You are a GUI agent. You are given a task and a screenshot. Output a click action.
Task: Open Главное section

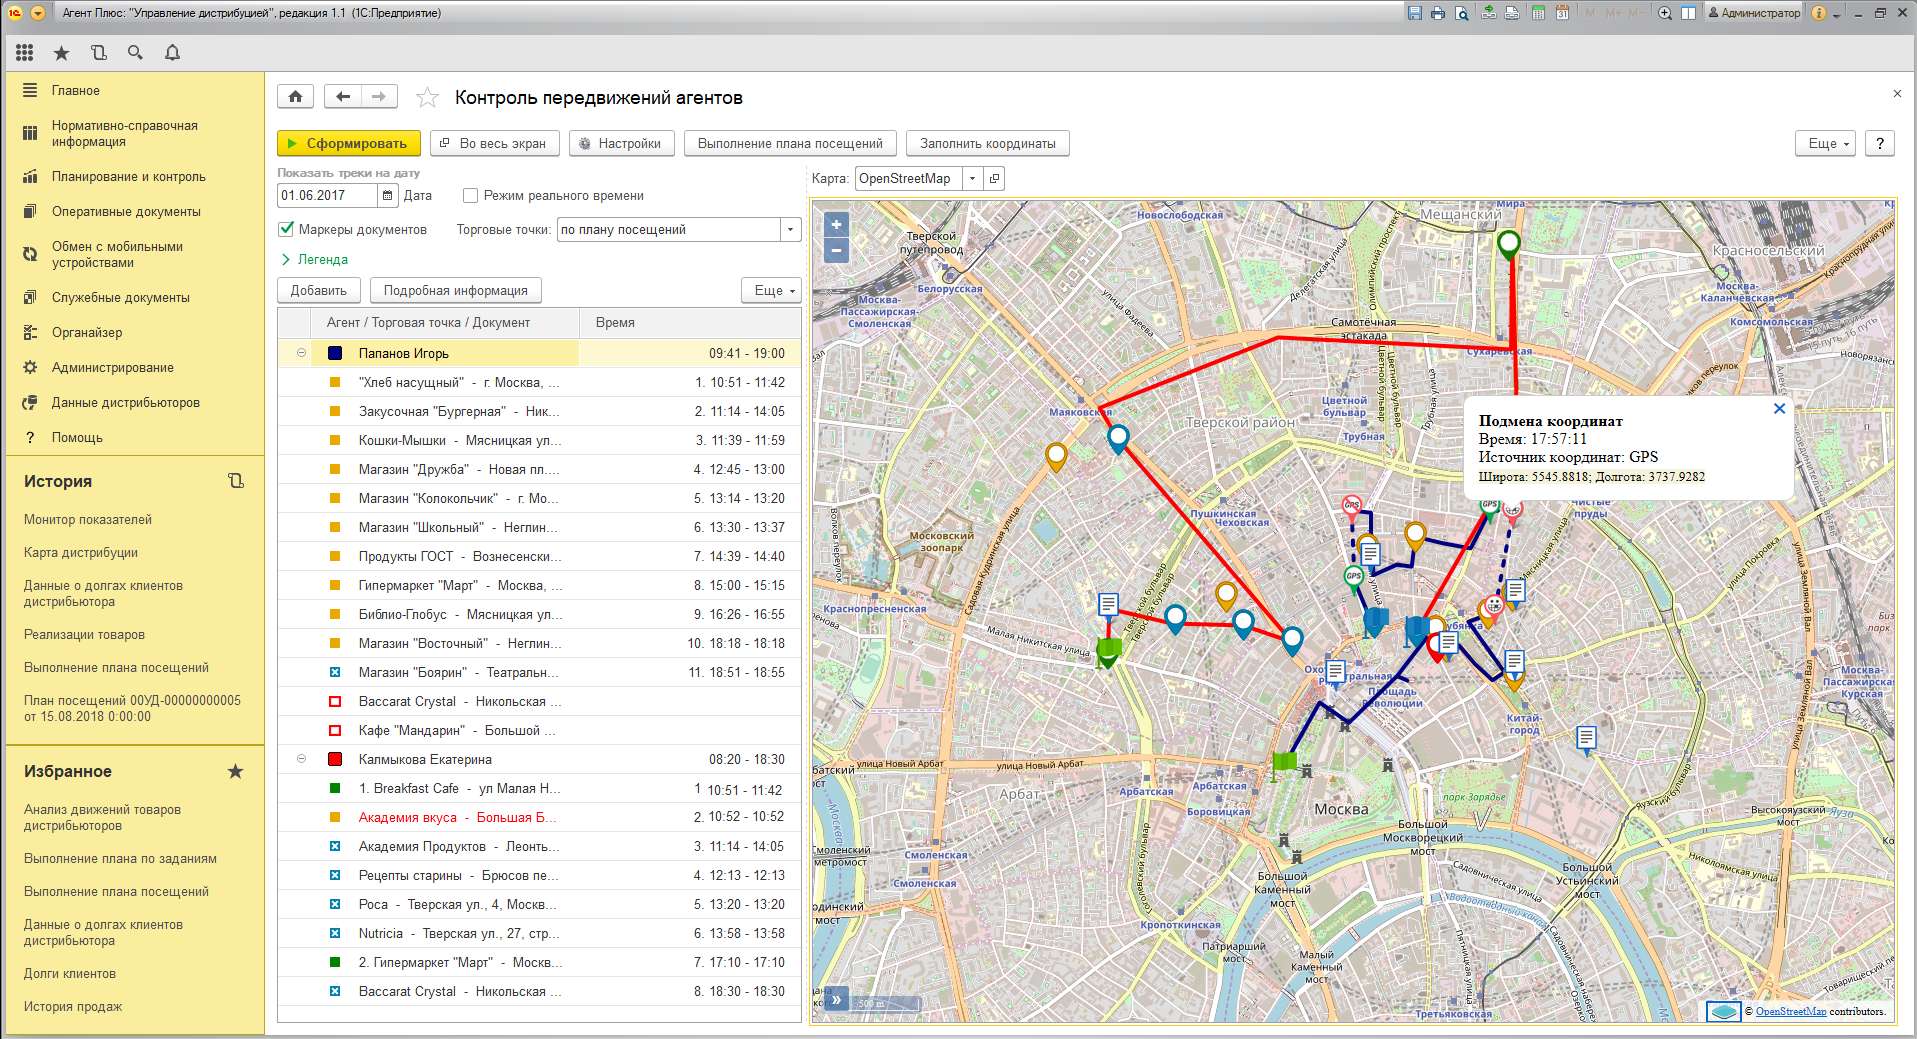(76, 90)
